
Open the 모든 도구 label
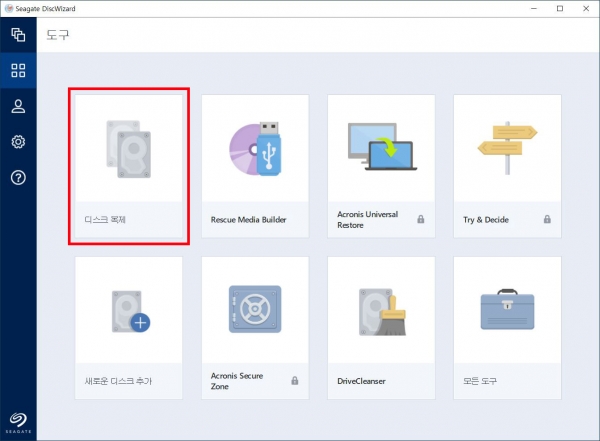click(x=481, y=381)
